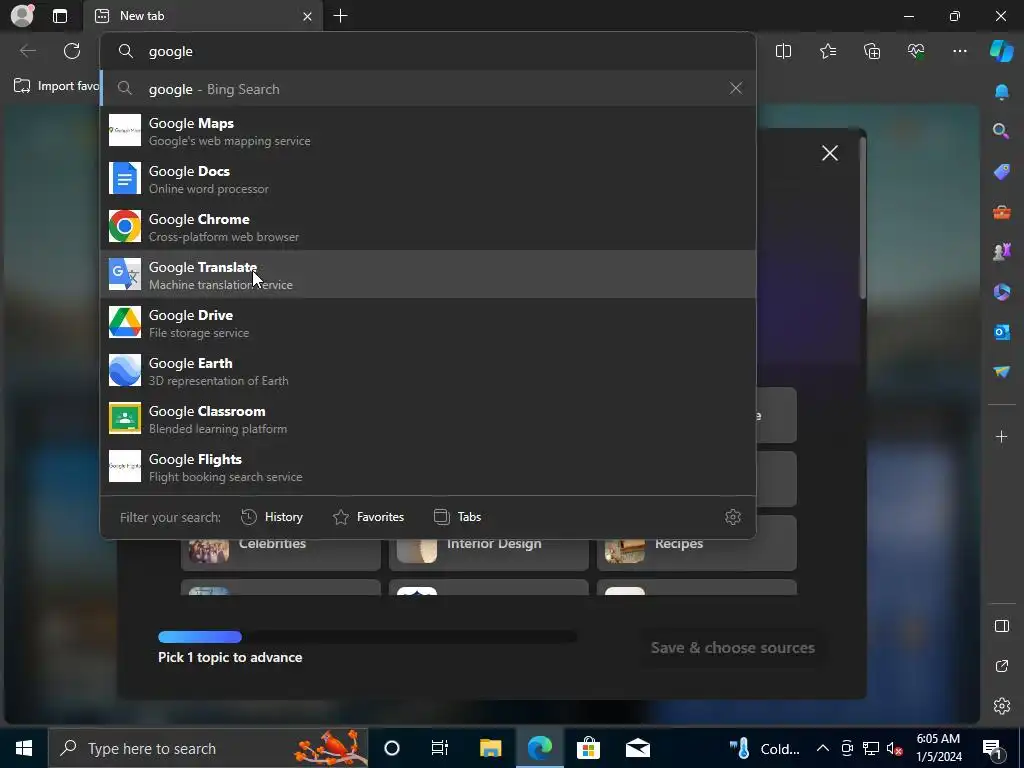Image resolution: width=1024 pixels, height=768 pixels.
Task: Filter search by Favorites
Action: click(368, 517)
